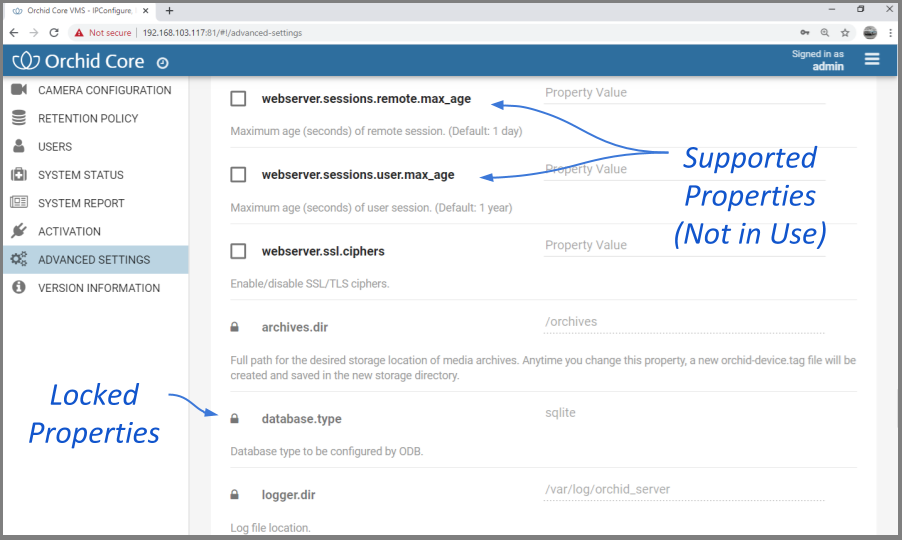Click the browser zoom magnifier icon

[825, 32]
